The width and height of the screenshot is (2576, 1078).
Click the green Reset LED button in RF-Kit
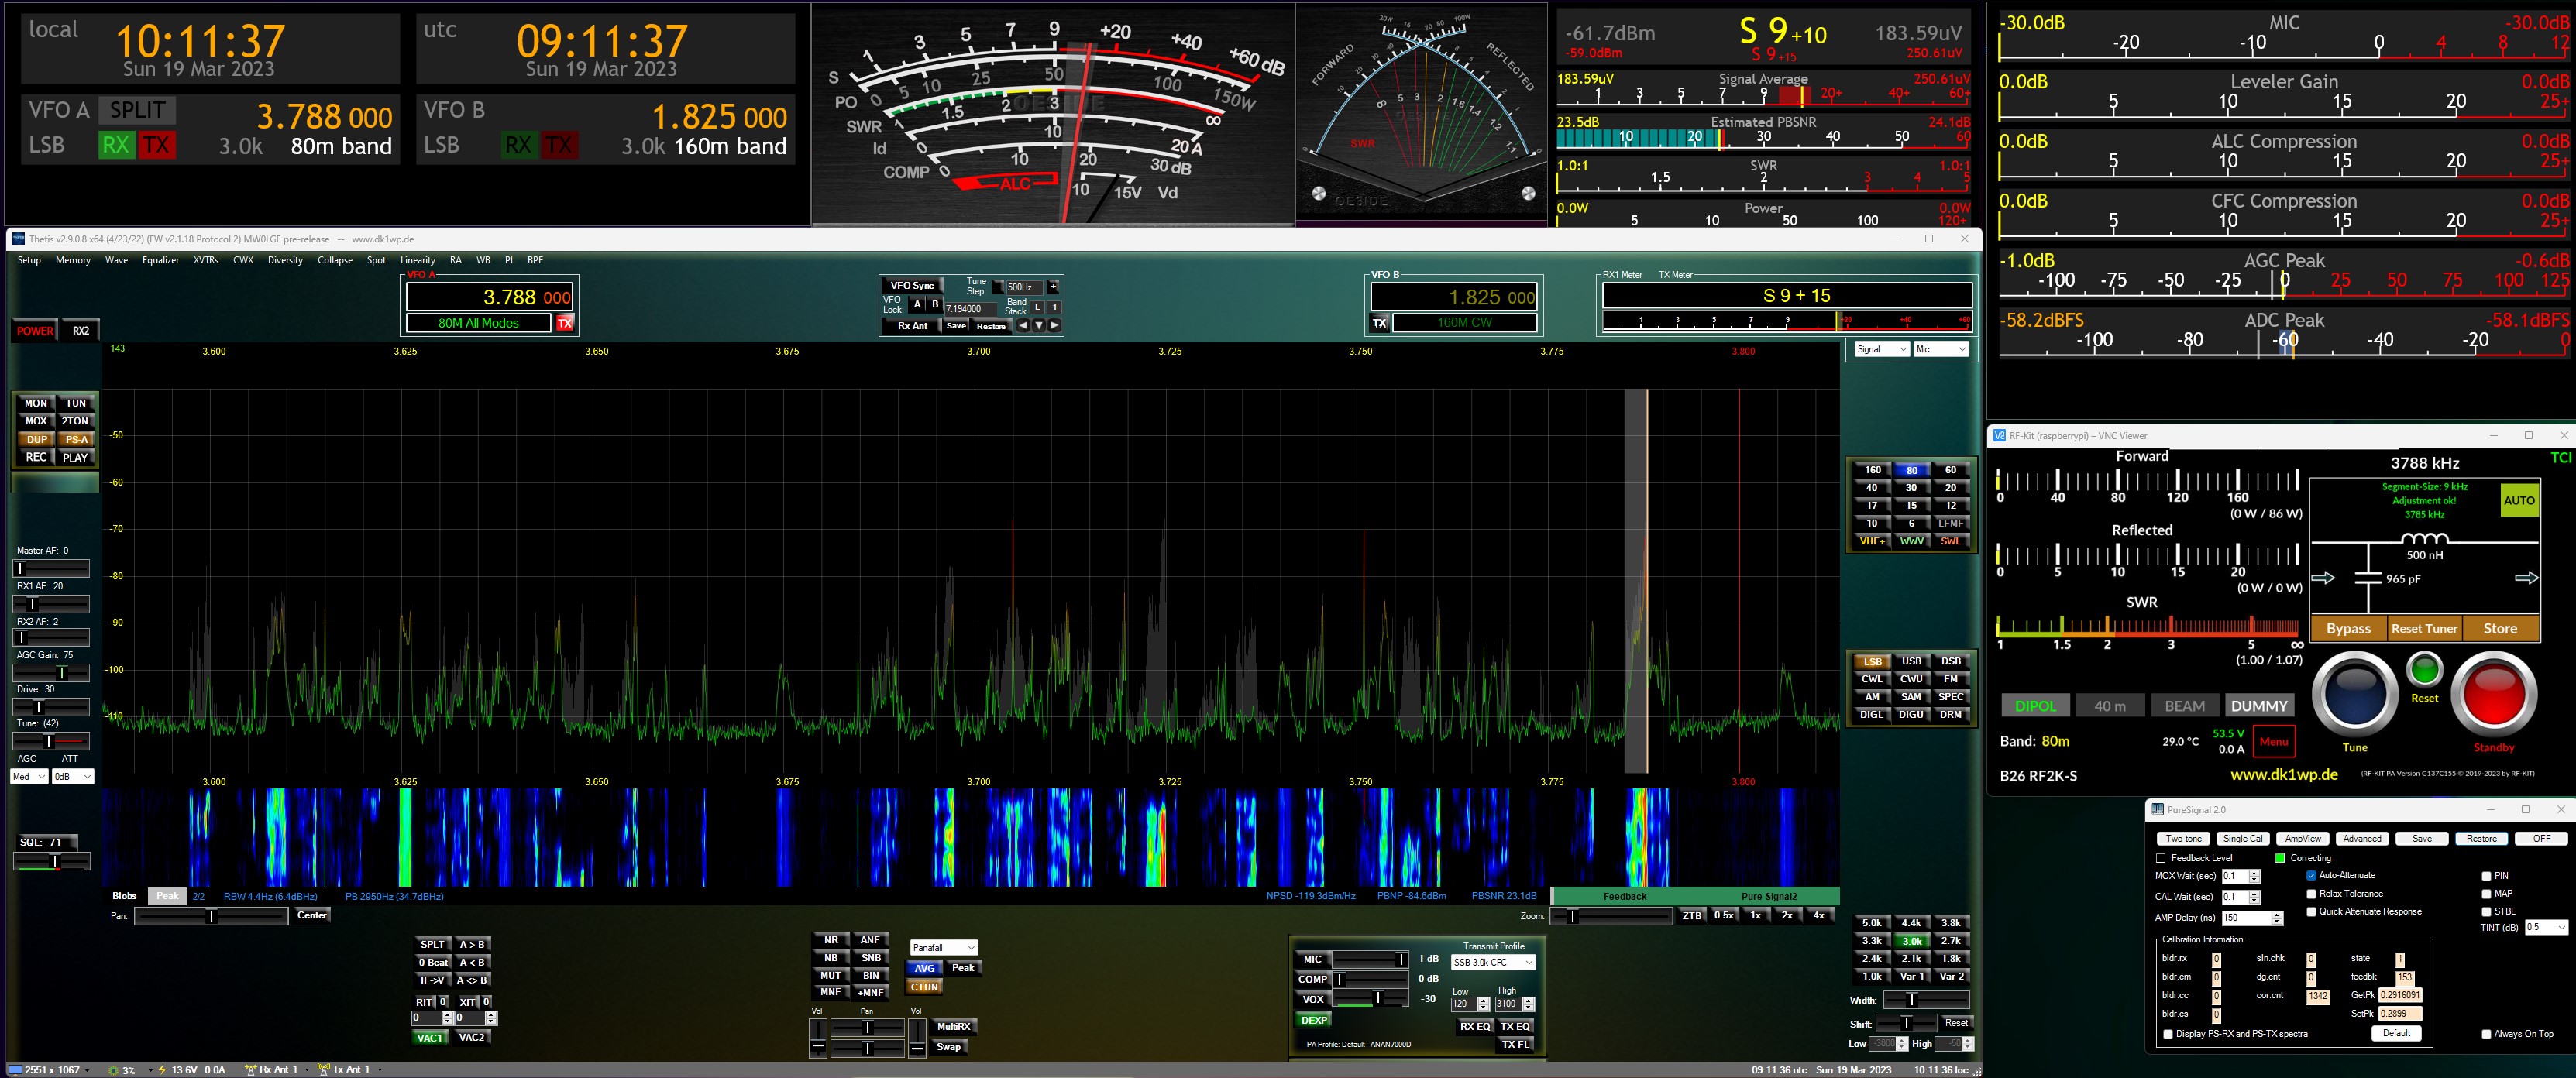pyautogui.click(x=2424, y=669)
